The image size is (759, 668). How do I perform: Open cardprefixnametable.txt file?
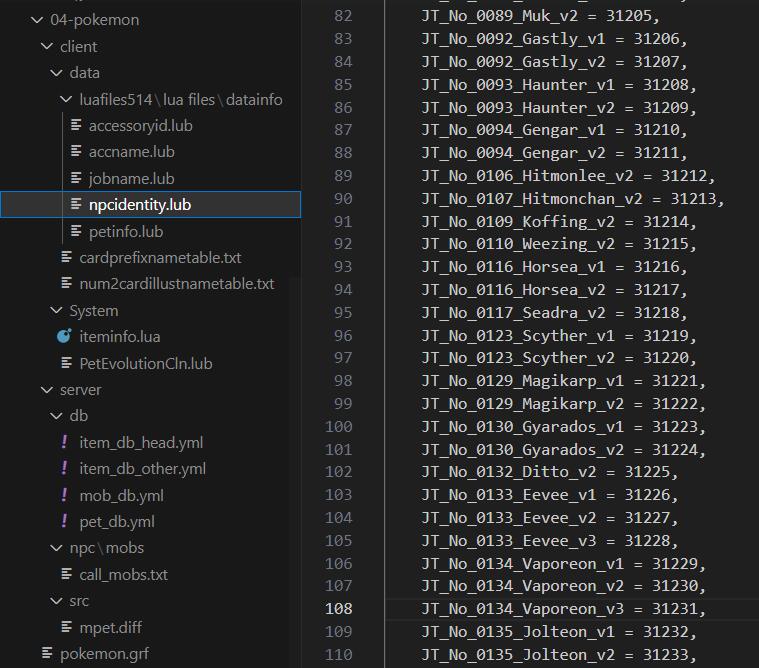160,258
